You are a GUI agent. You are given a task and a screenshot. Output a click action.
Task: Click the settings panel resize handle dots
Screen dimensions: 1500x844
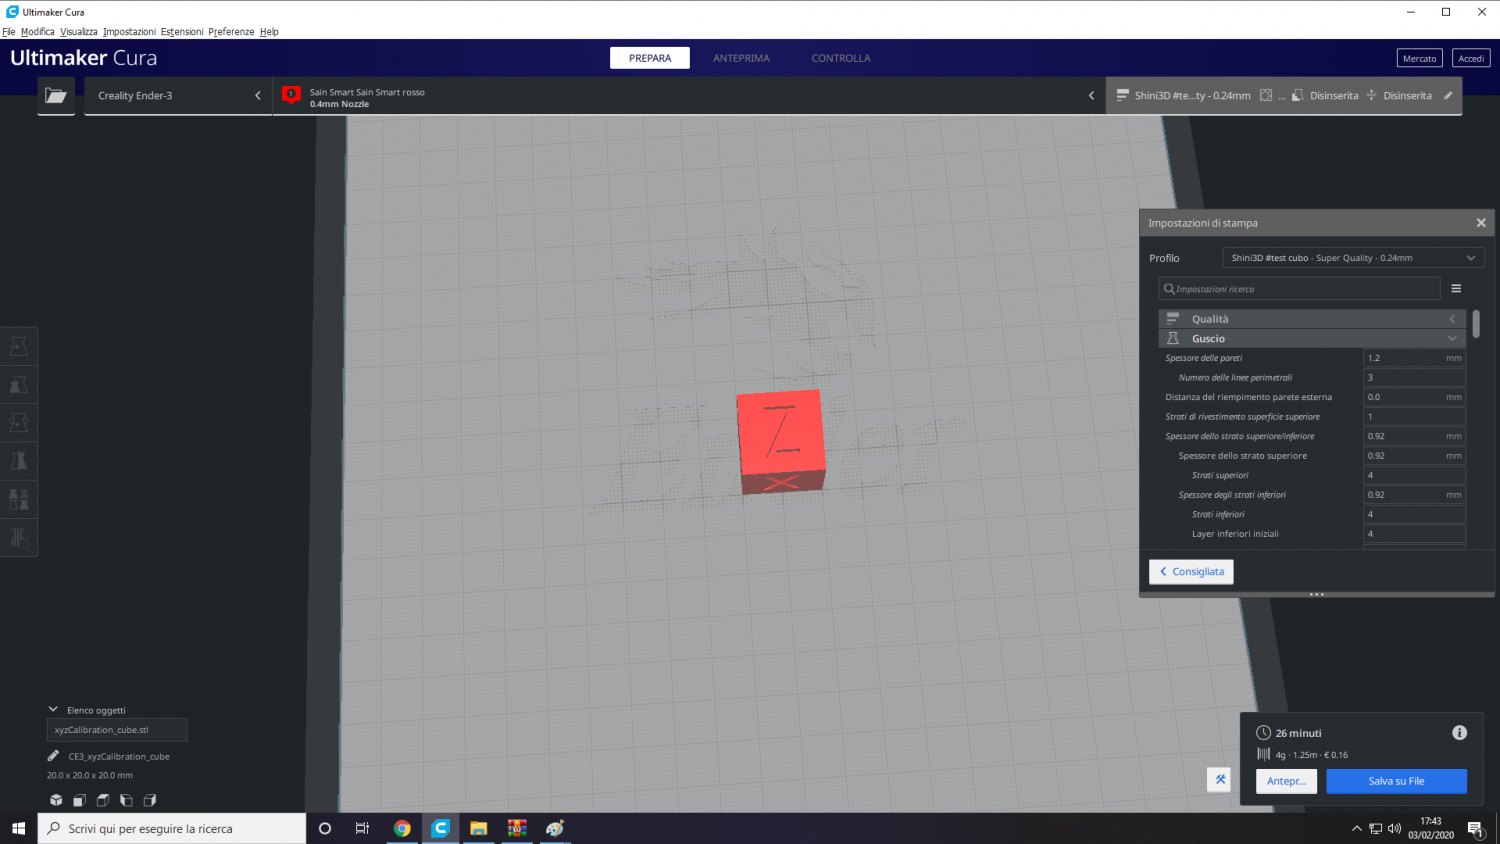[x=1316, y=594]
